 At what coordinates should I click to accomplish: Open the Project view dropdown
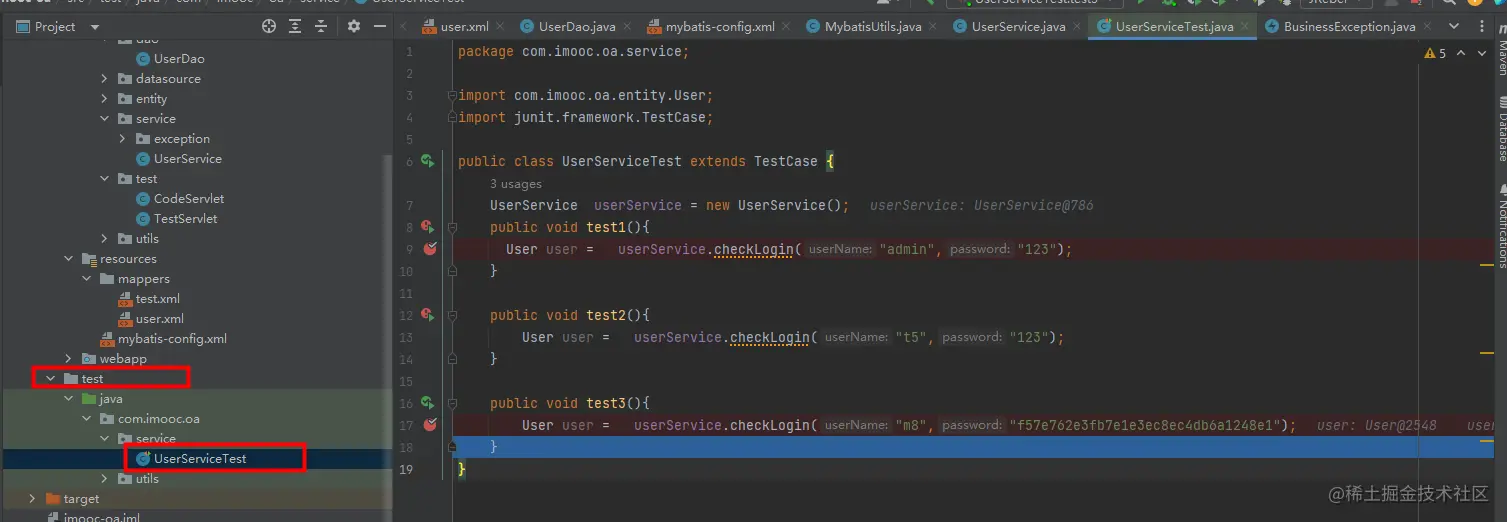point(95,27)
